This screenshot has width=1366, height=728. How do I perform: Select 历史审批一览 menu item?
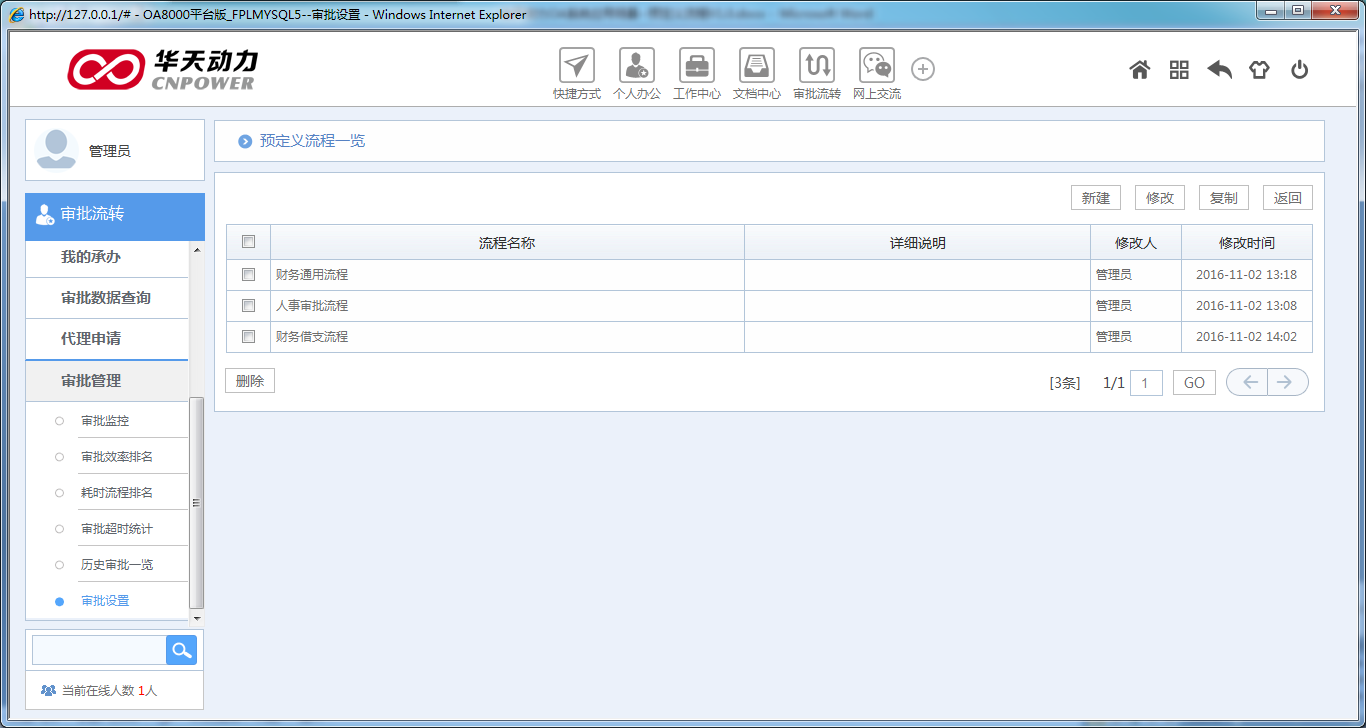point(117,565)
